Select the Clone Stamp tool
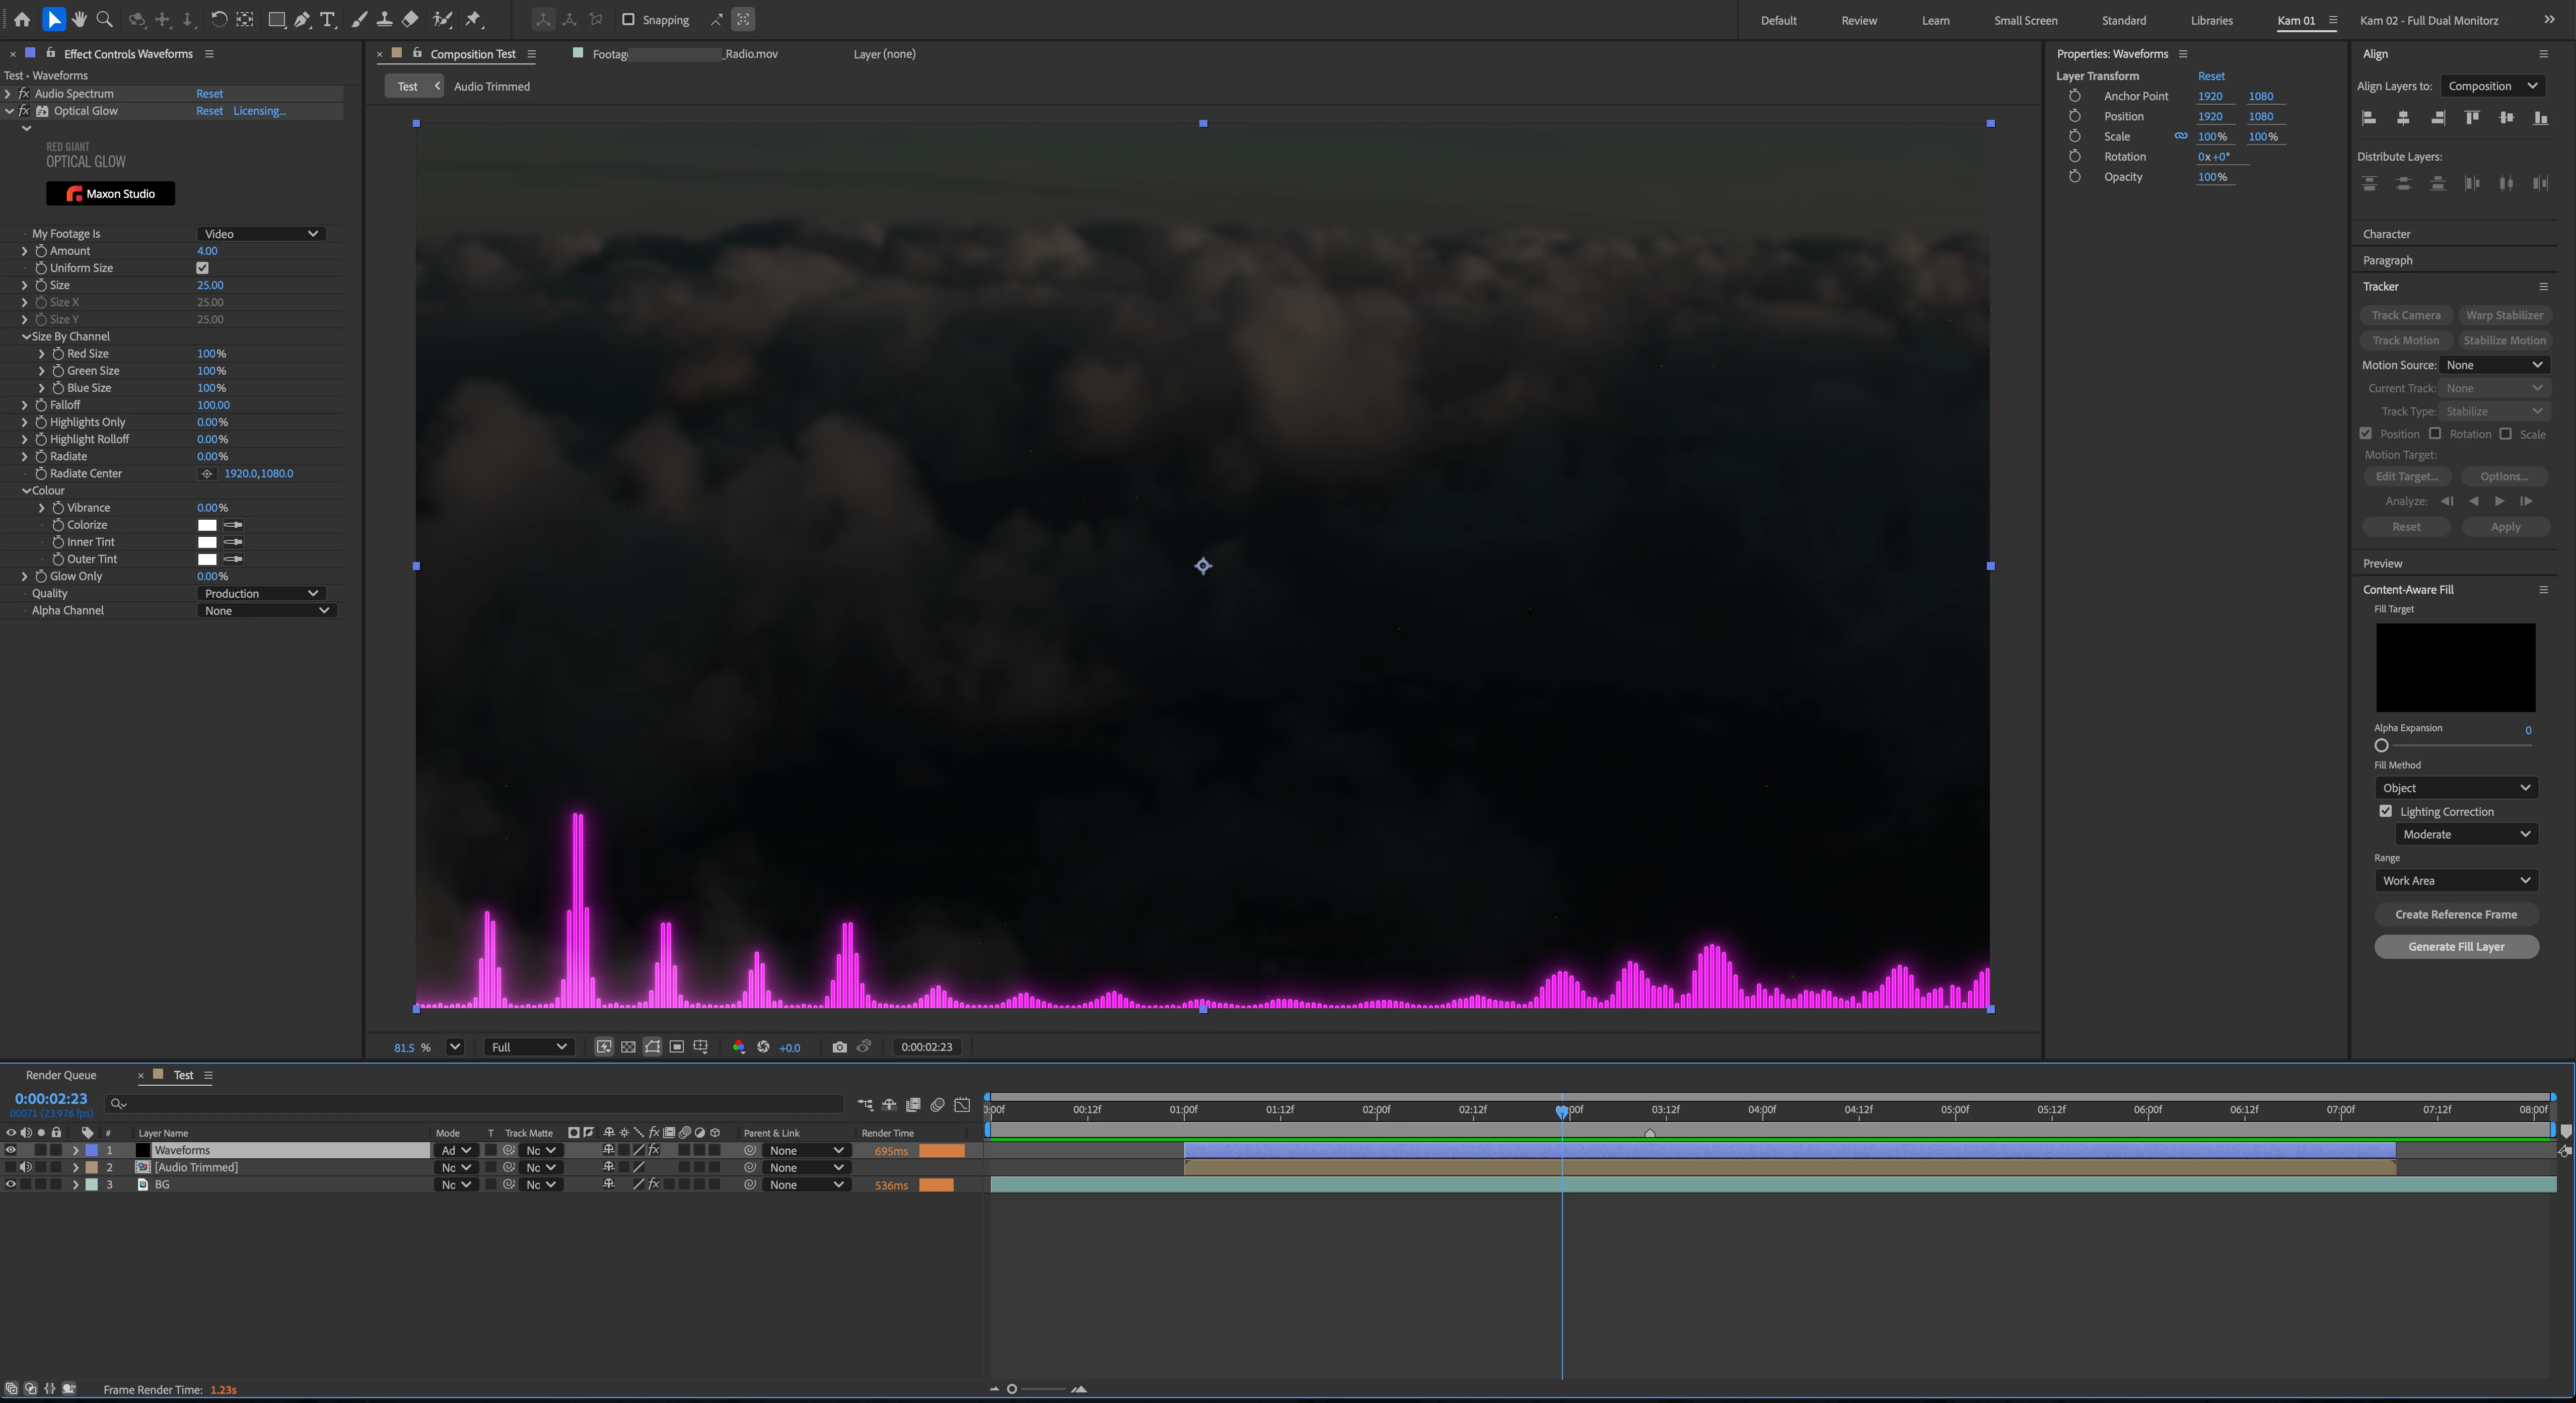 (x=384, y=19)
